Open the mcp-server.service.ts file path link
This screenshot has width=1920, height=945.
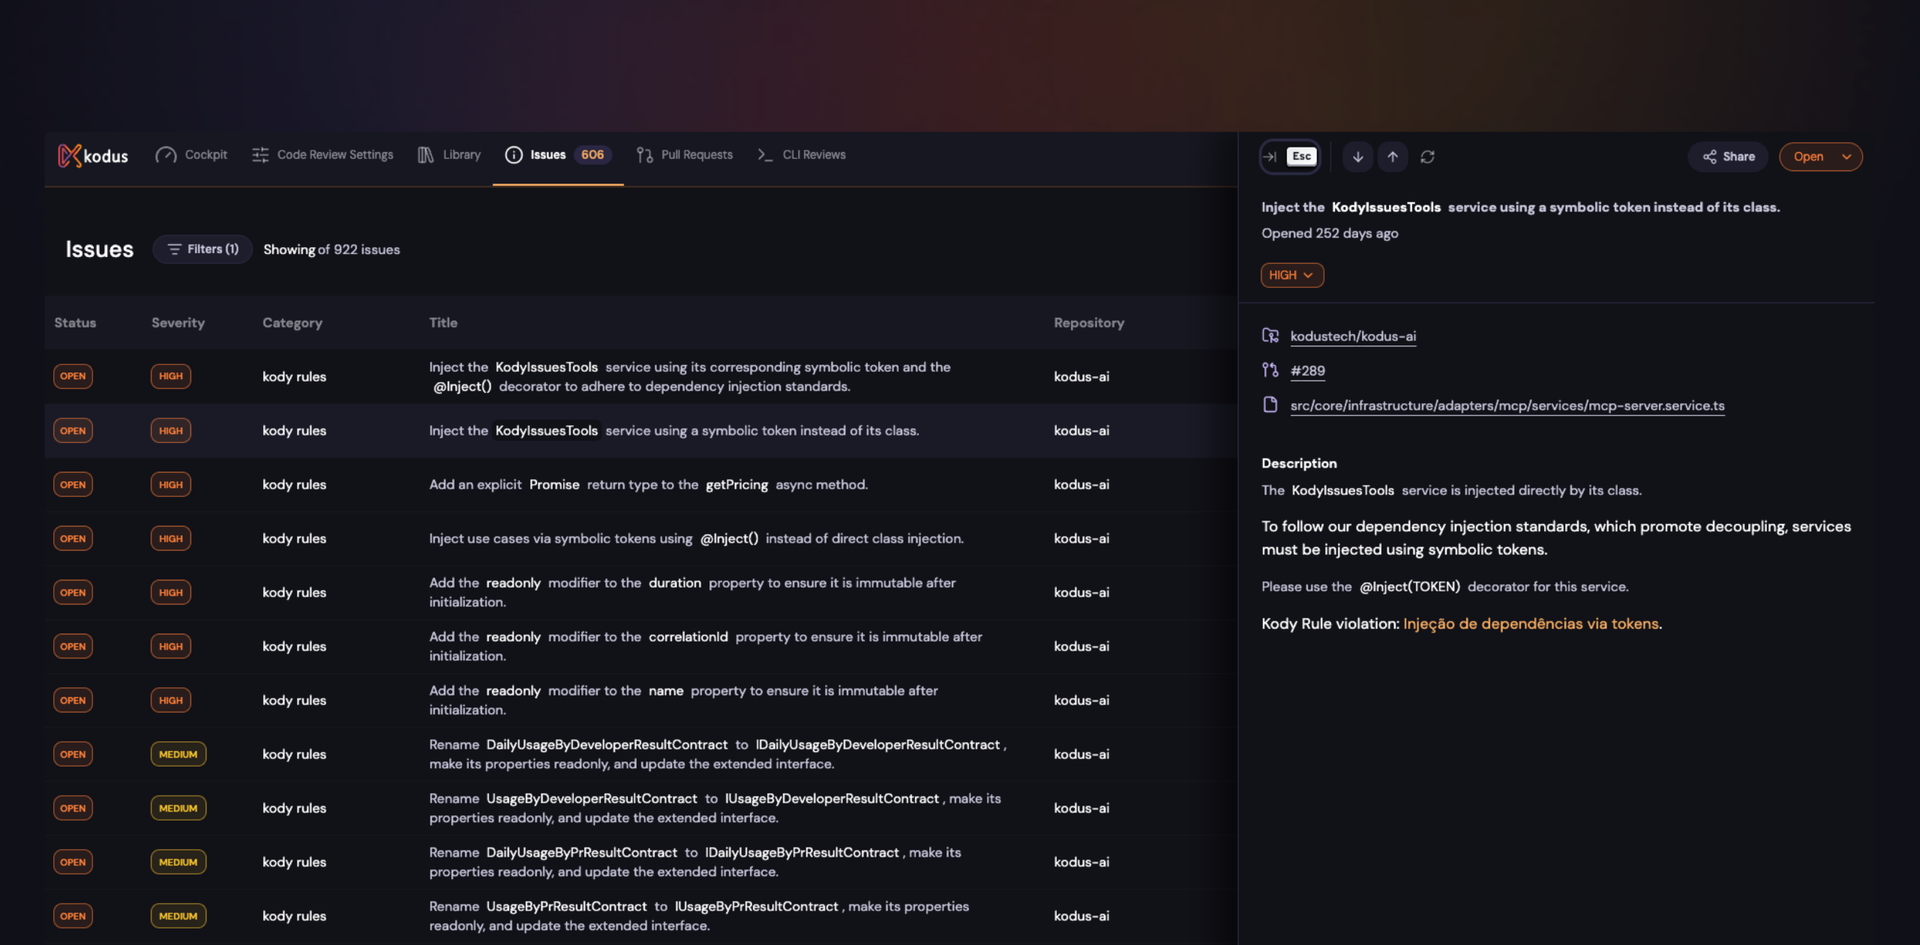click(x=1507, y=405)
